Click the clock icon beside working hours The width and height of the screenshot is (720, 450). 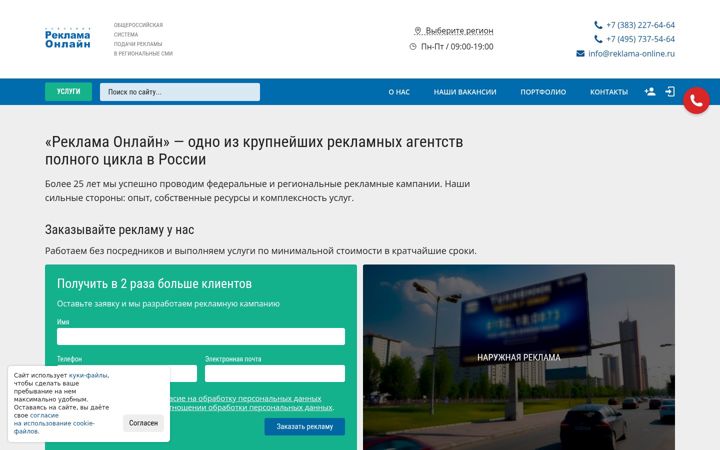tap(413, 46)
